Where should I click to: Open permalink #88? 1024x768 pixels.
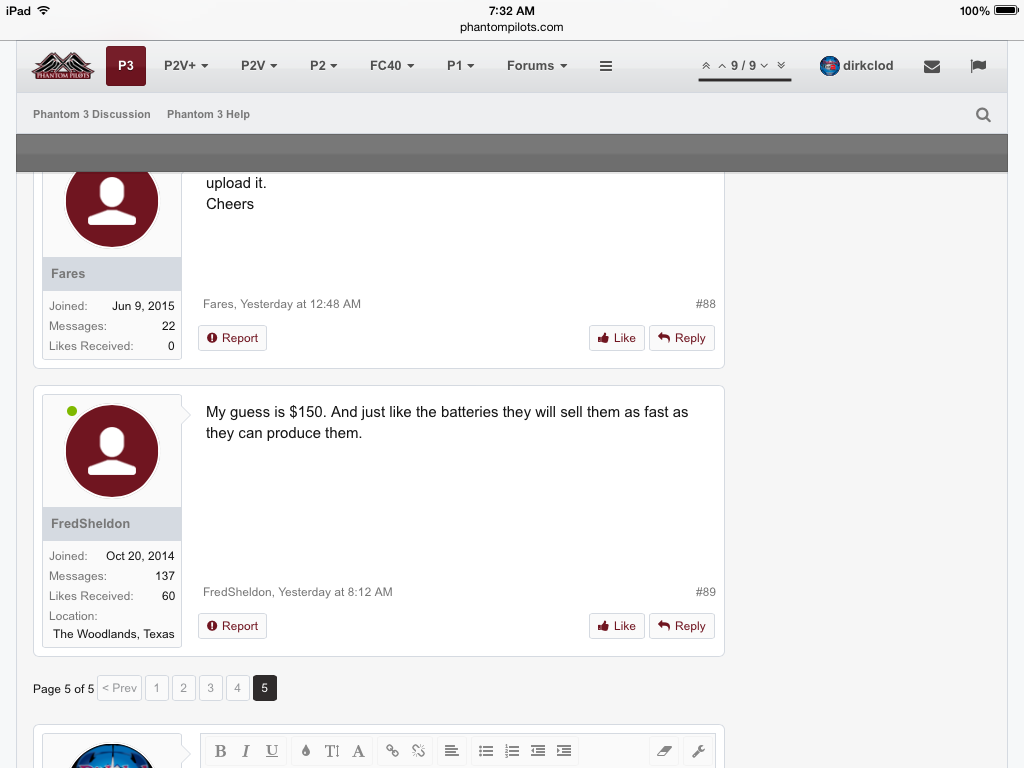coord(705,304)
